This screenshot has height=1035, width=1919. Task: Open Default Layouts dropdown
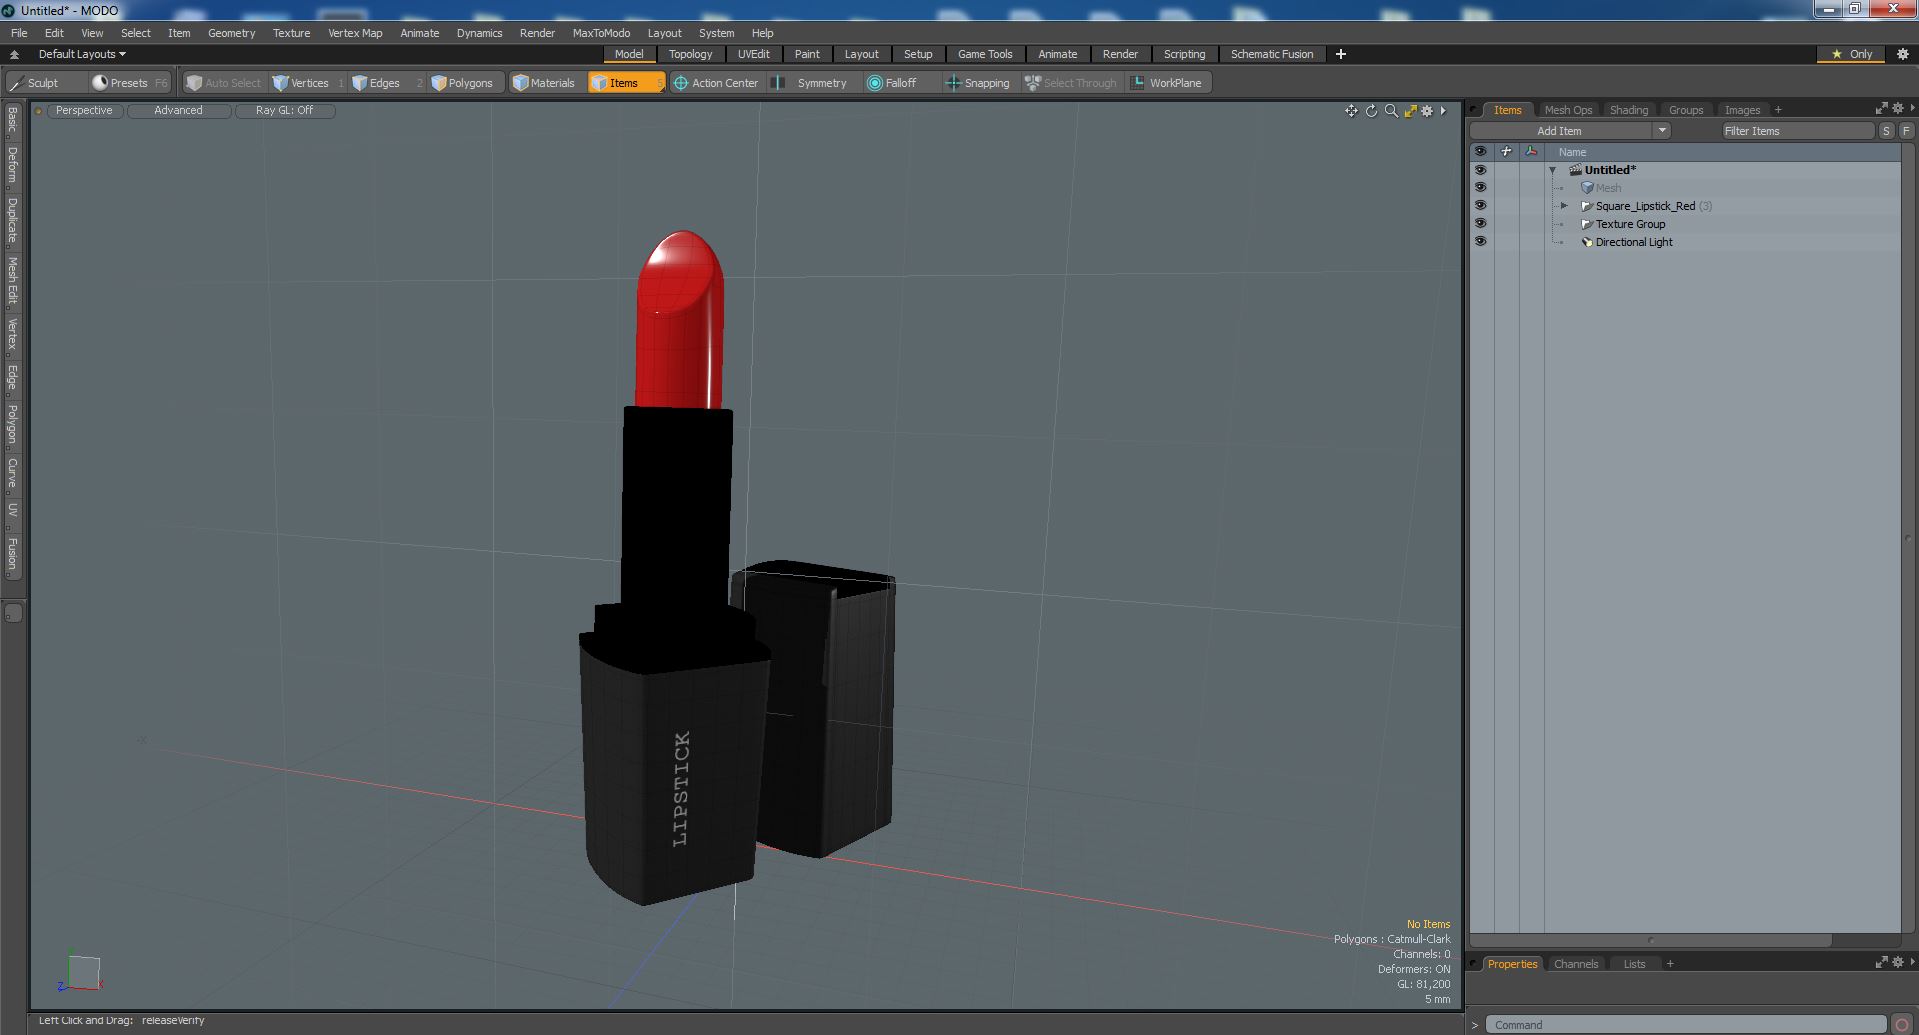point(82,54)
